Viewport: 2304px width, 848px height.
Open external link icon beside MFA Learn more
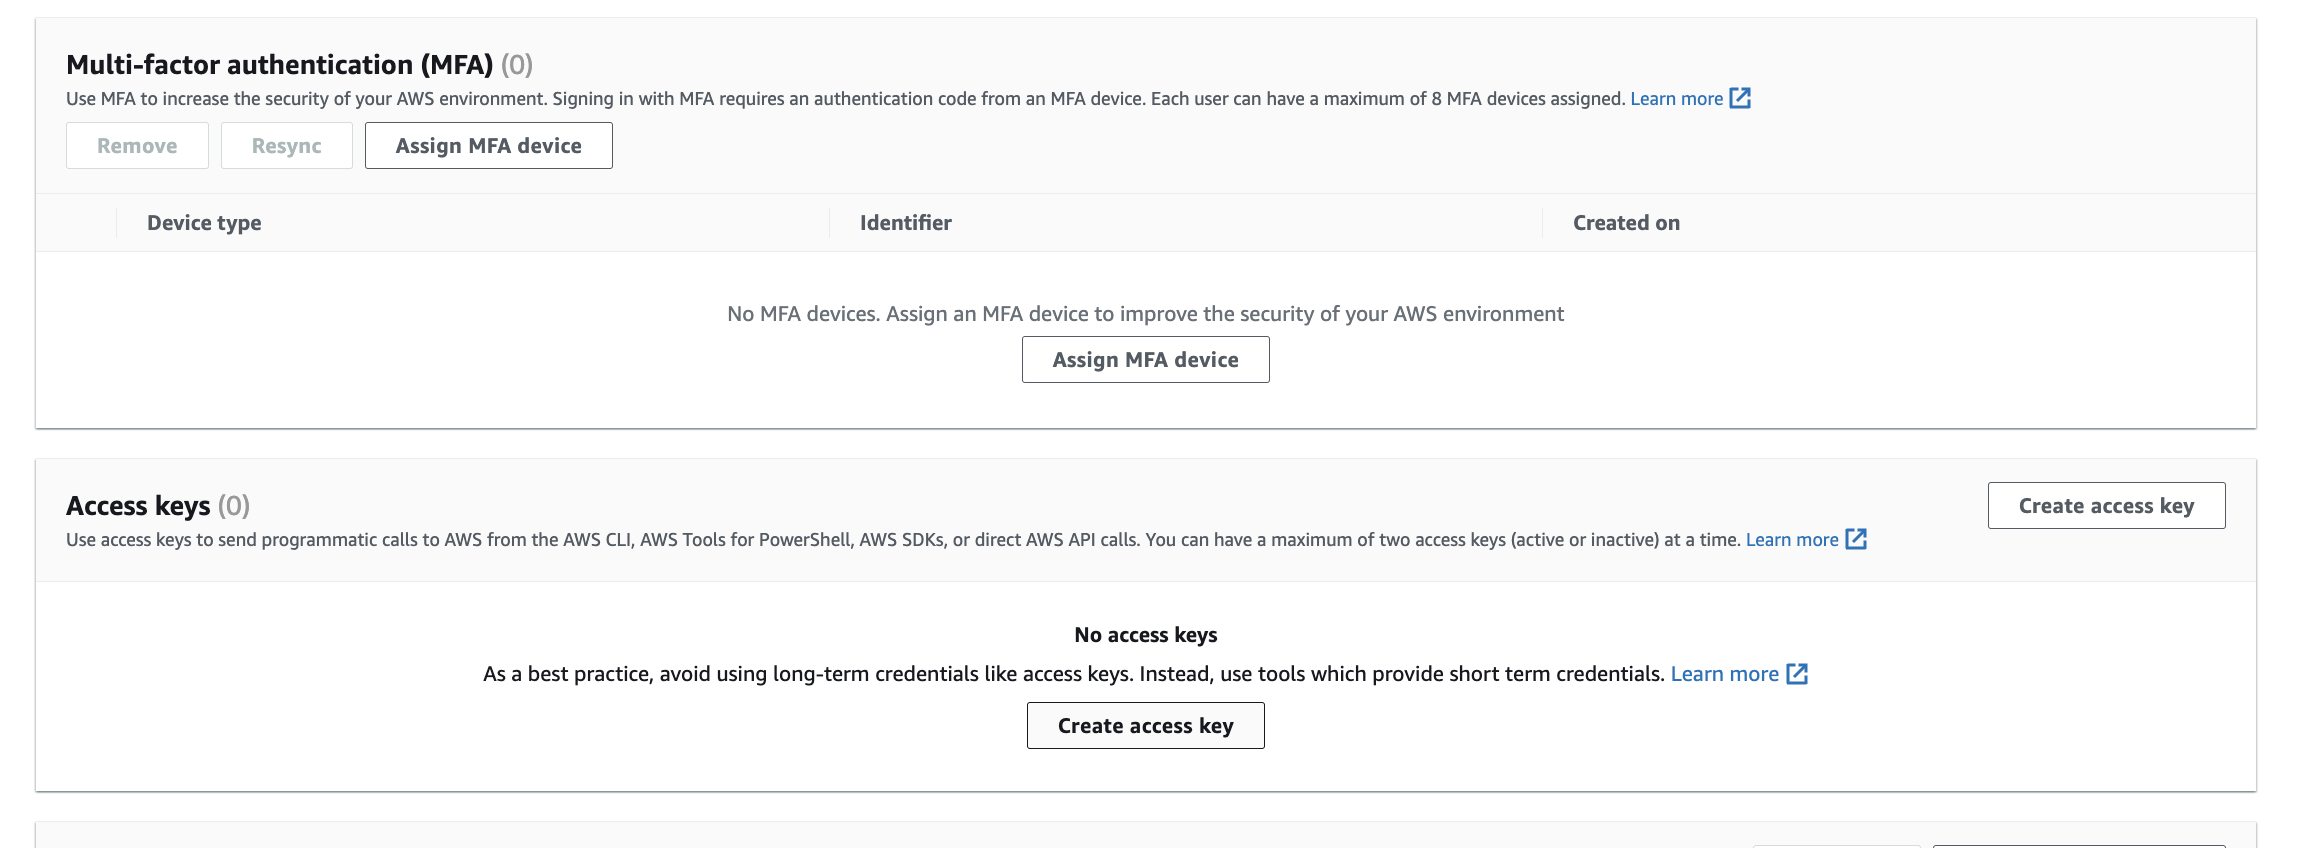pos(1740,98)
